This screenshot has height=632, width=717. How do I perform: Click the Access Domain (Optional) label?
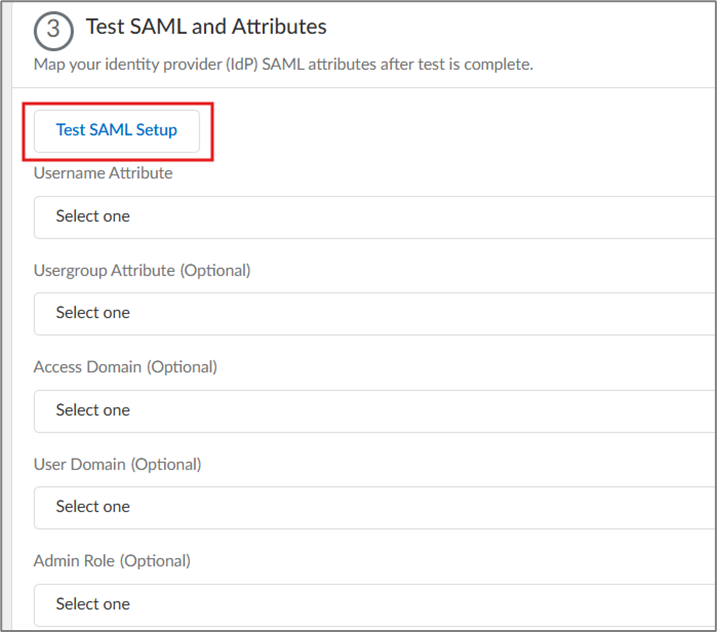[125, 367]
